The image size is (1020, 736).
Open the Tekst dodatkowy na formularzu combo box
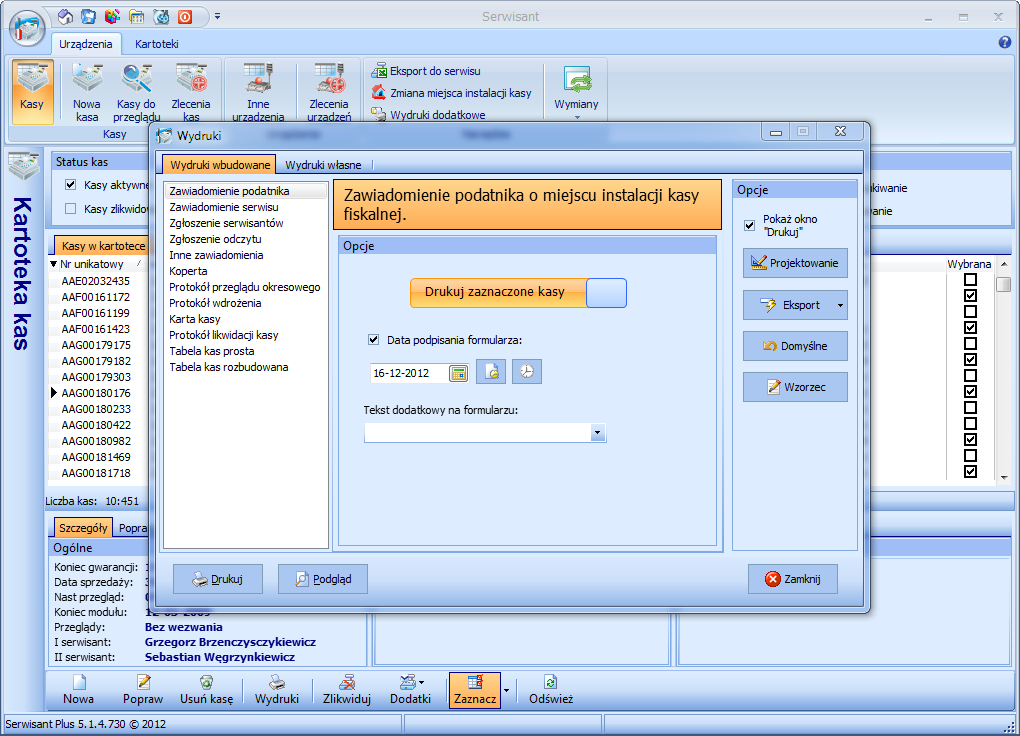[597, 433]
